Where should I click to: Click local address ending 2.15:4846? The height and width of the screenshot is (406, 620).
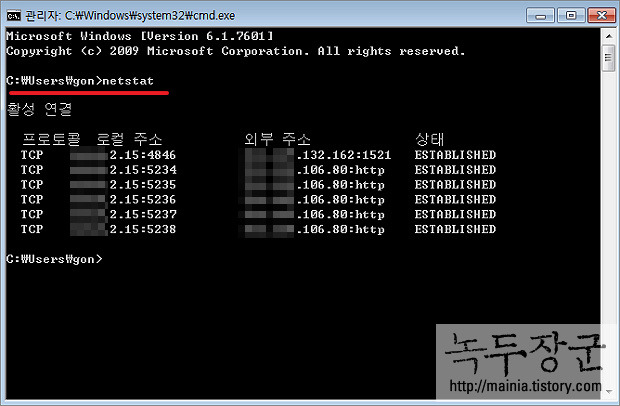[123, 155]
